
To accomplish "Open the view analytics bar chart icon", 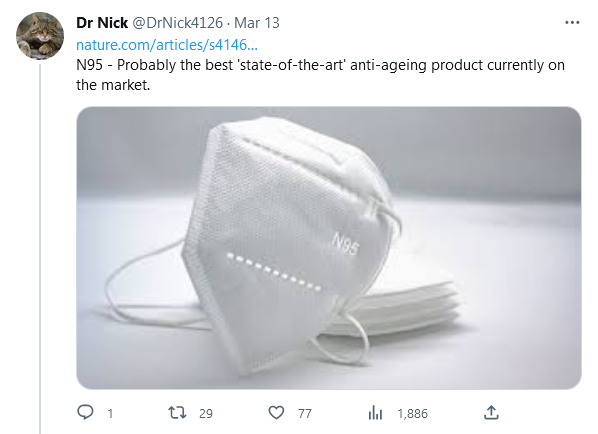I will [x=375, y=413].
